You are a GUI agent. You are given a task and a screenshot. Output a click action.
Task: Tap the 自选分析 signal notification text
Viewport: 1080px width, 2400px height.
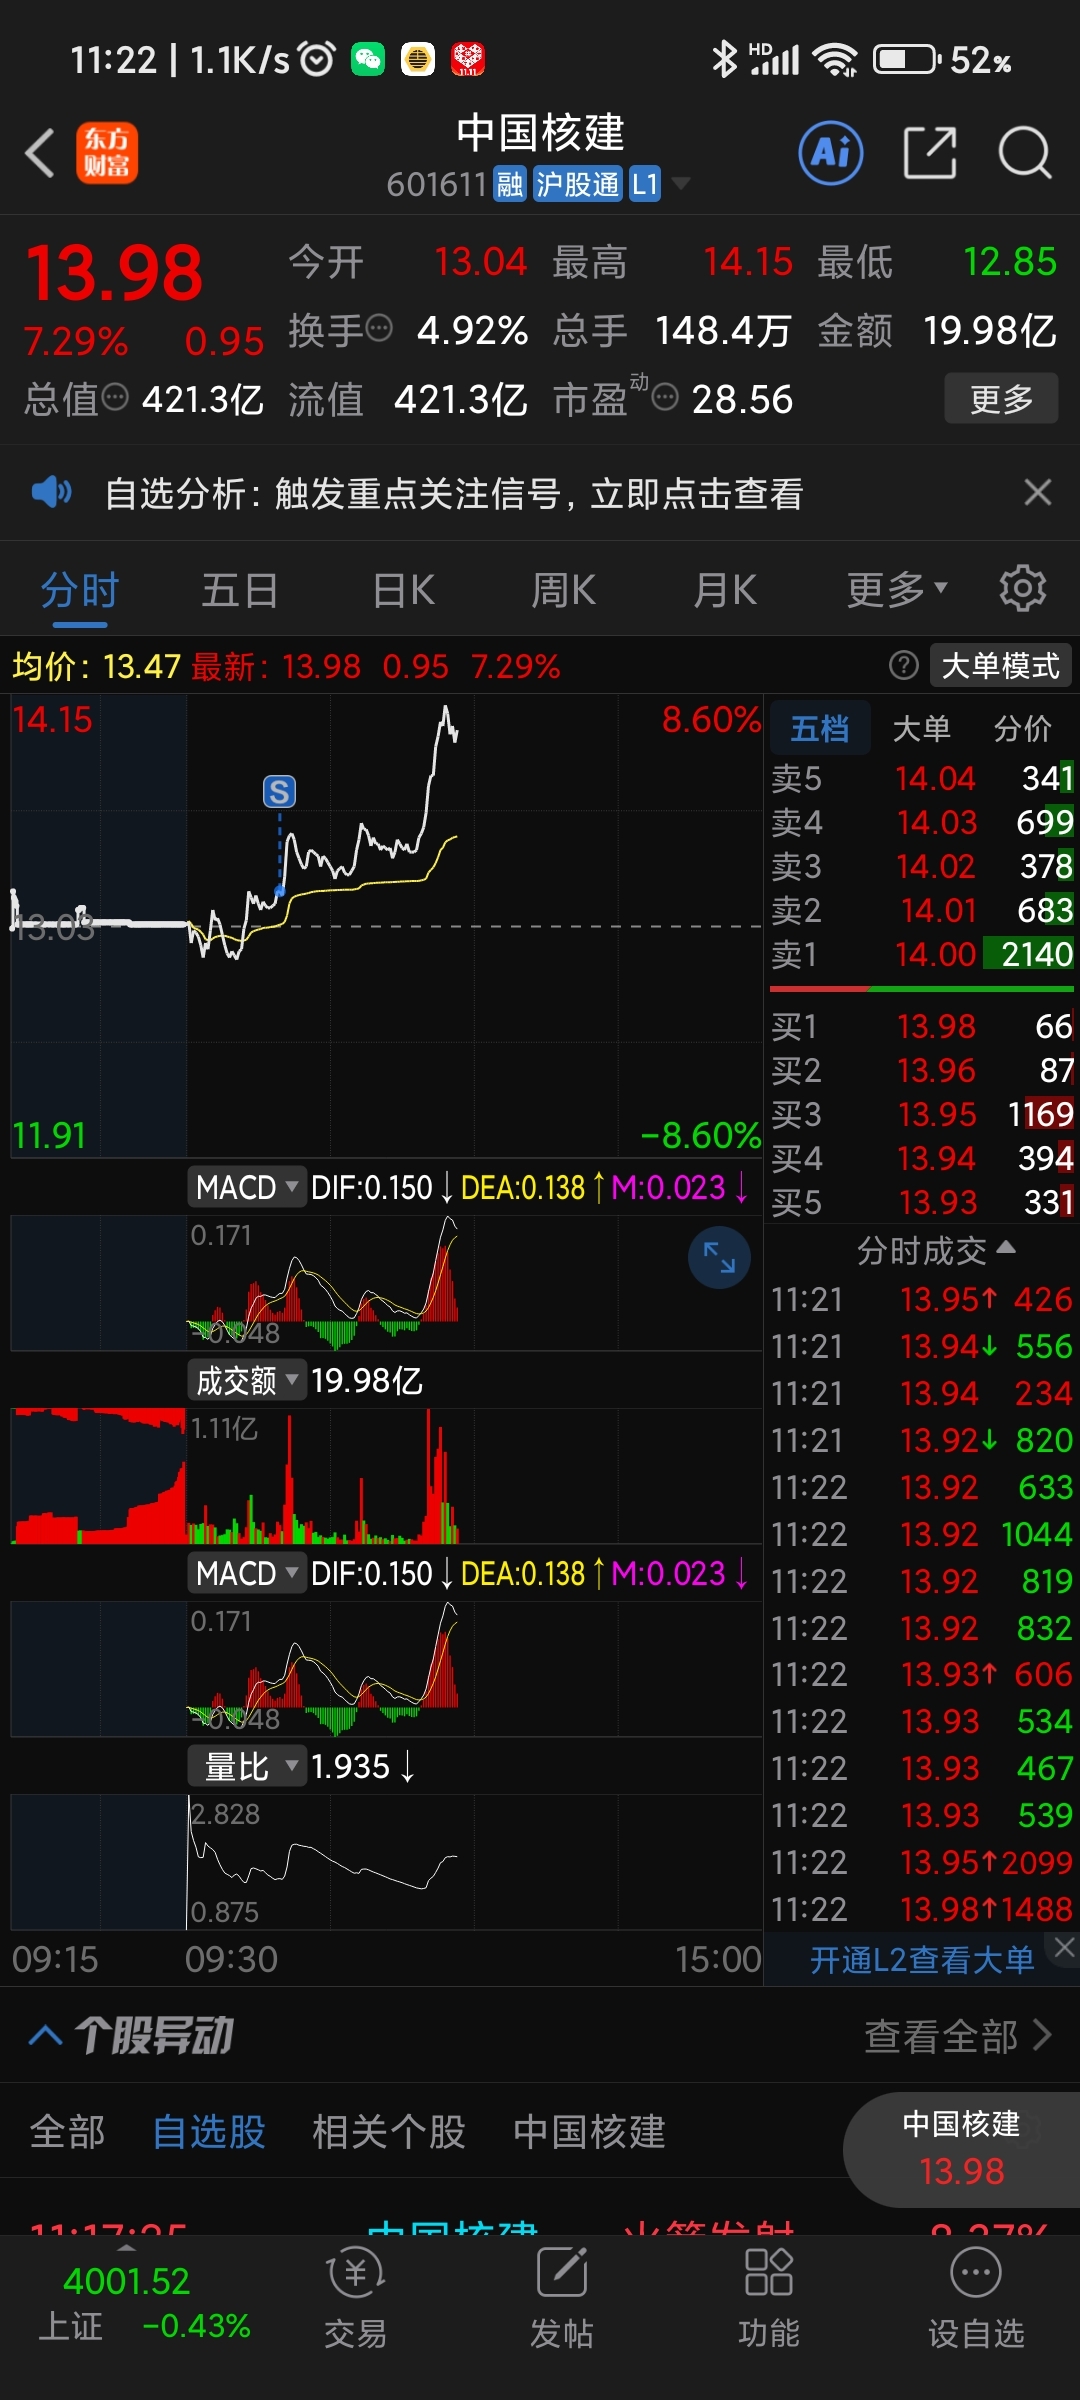coord(453,492)
